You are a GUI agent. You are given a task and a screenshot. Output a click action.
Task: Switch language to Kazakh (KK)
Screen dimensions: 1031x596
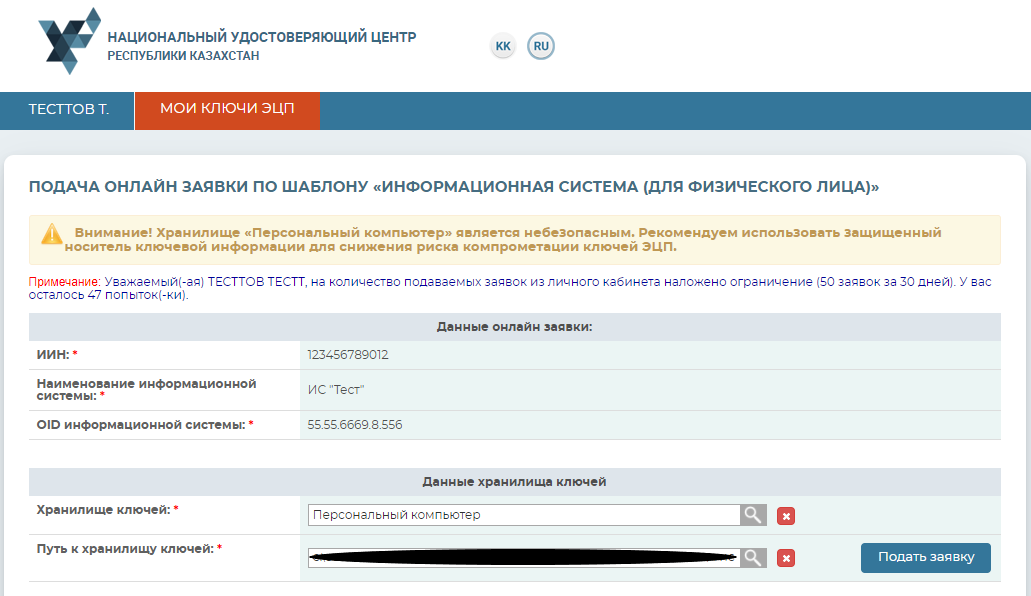tap(503, 46)
